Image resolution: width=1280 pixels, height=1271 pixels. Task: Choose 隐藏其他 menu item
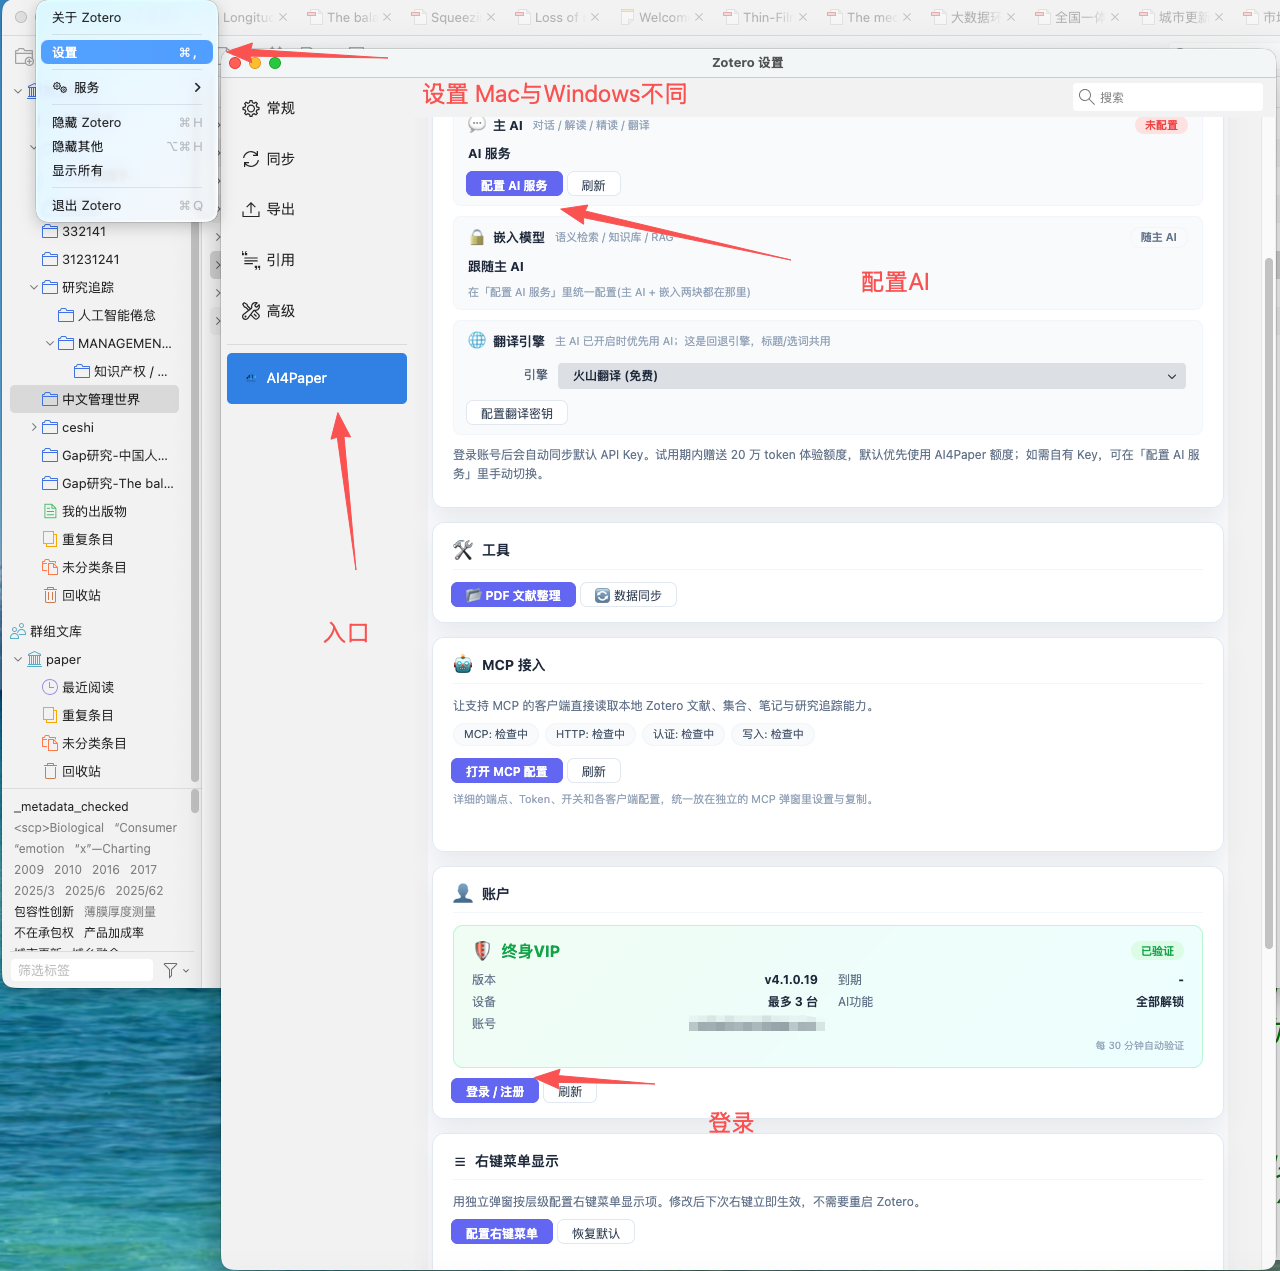(x=127, y=146)
